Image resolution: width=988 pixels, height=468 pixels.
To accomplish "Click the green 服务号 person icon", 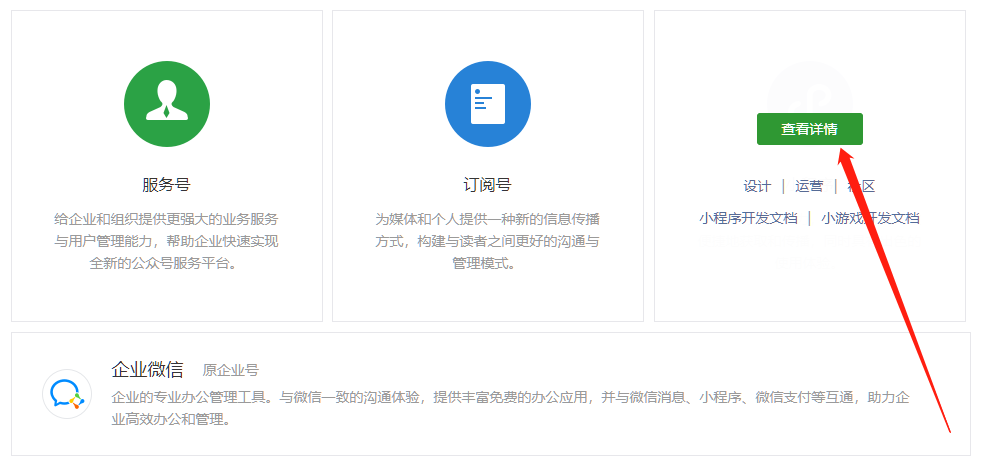I will 167,104.
